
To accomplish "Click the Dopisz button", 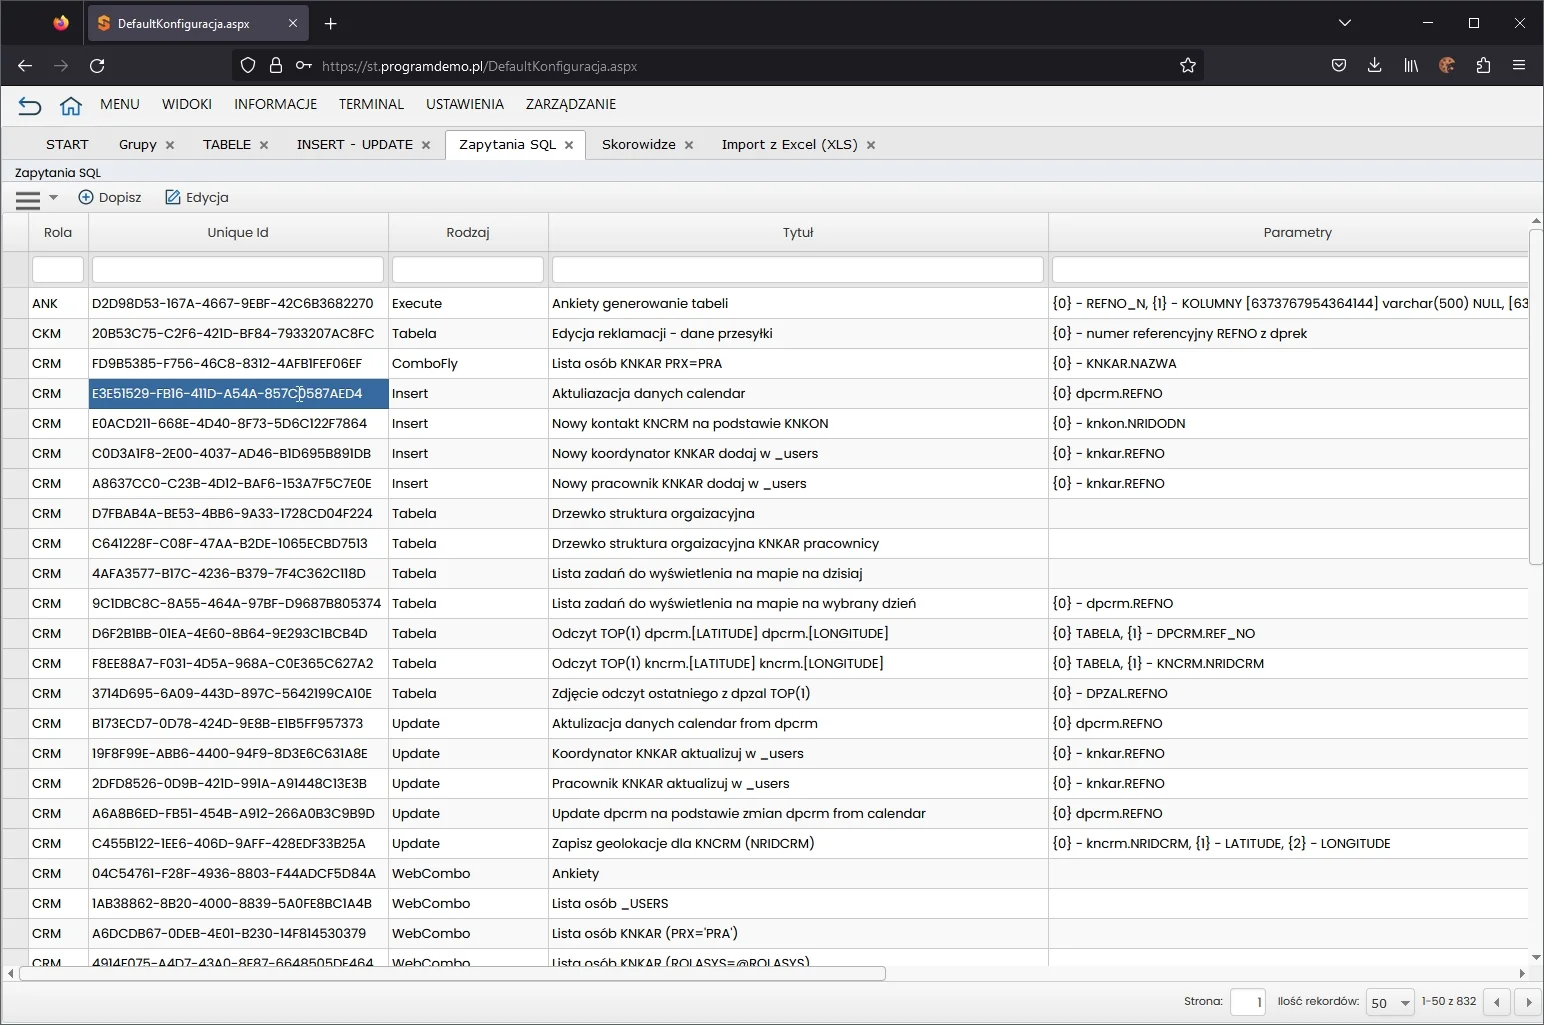I will (110, 198).
